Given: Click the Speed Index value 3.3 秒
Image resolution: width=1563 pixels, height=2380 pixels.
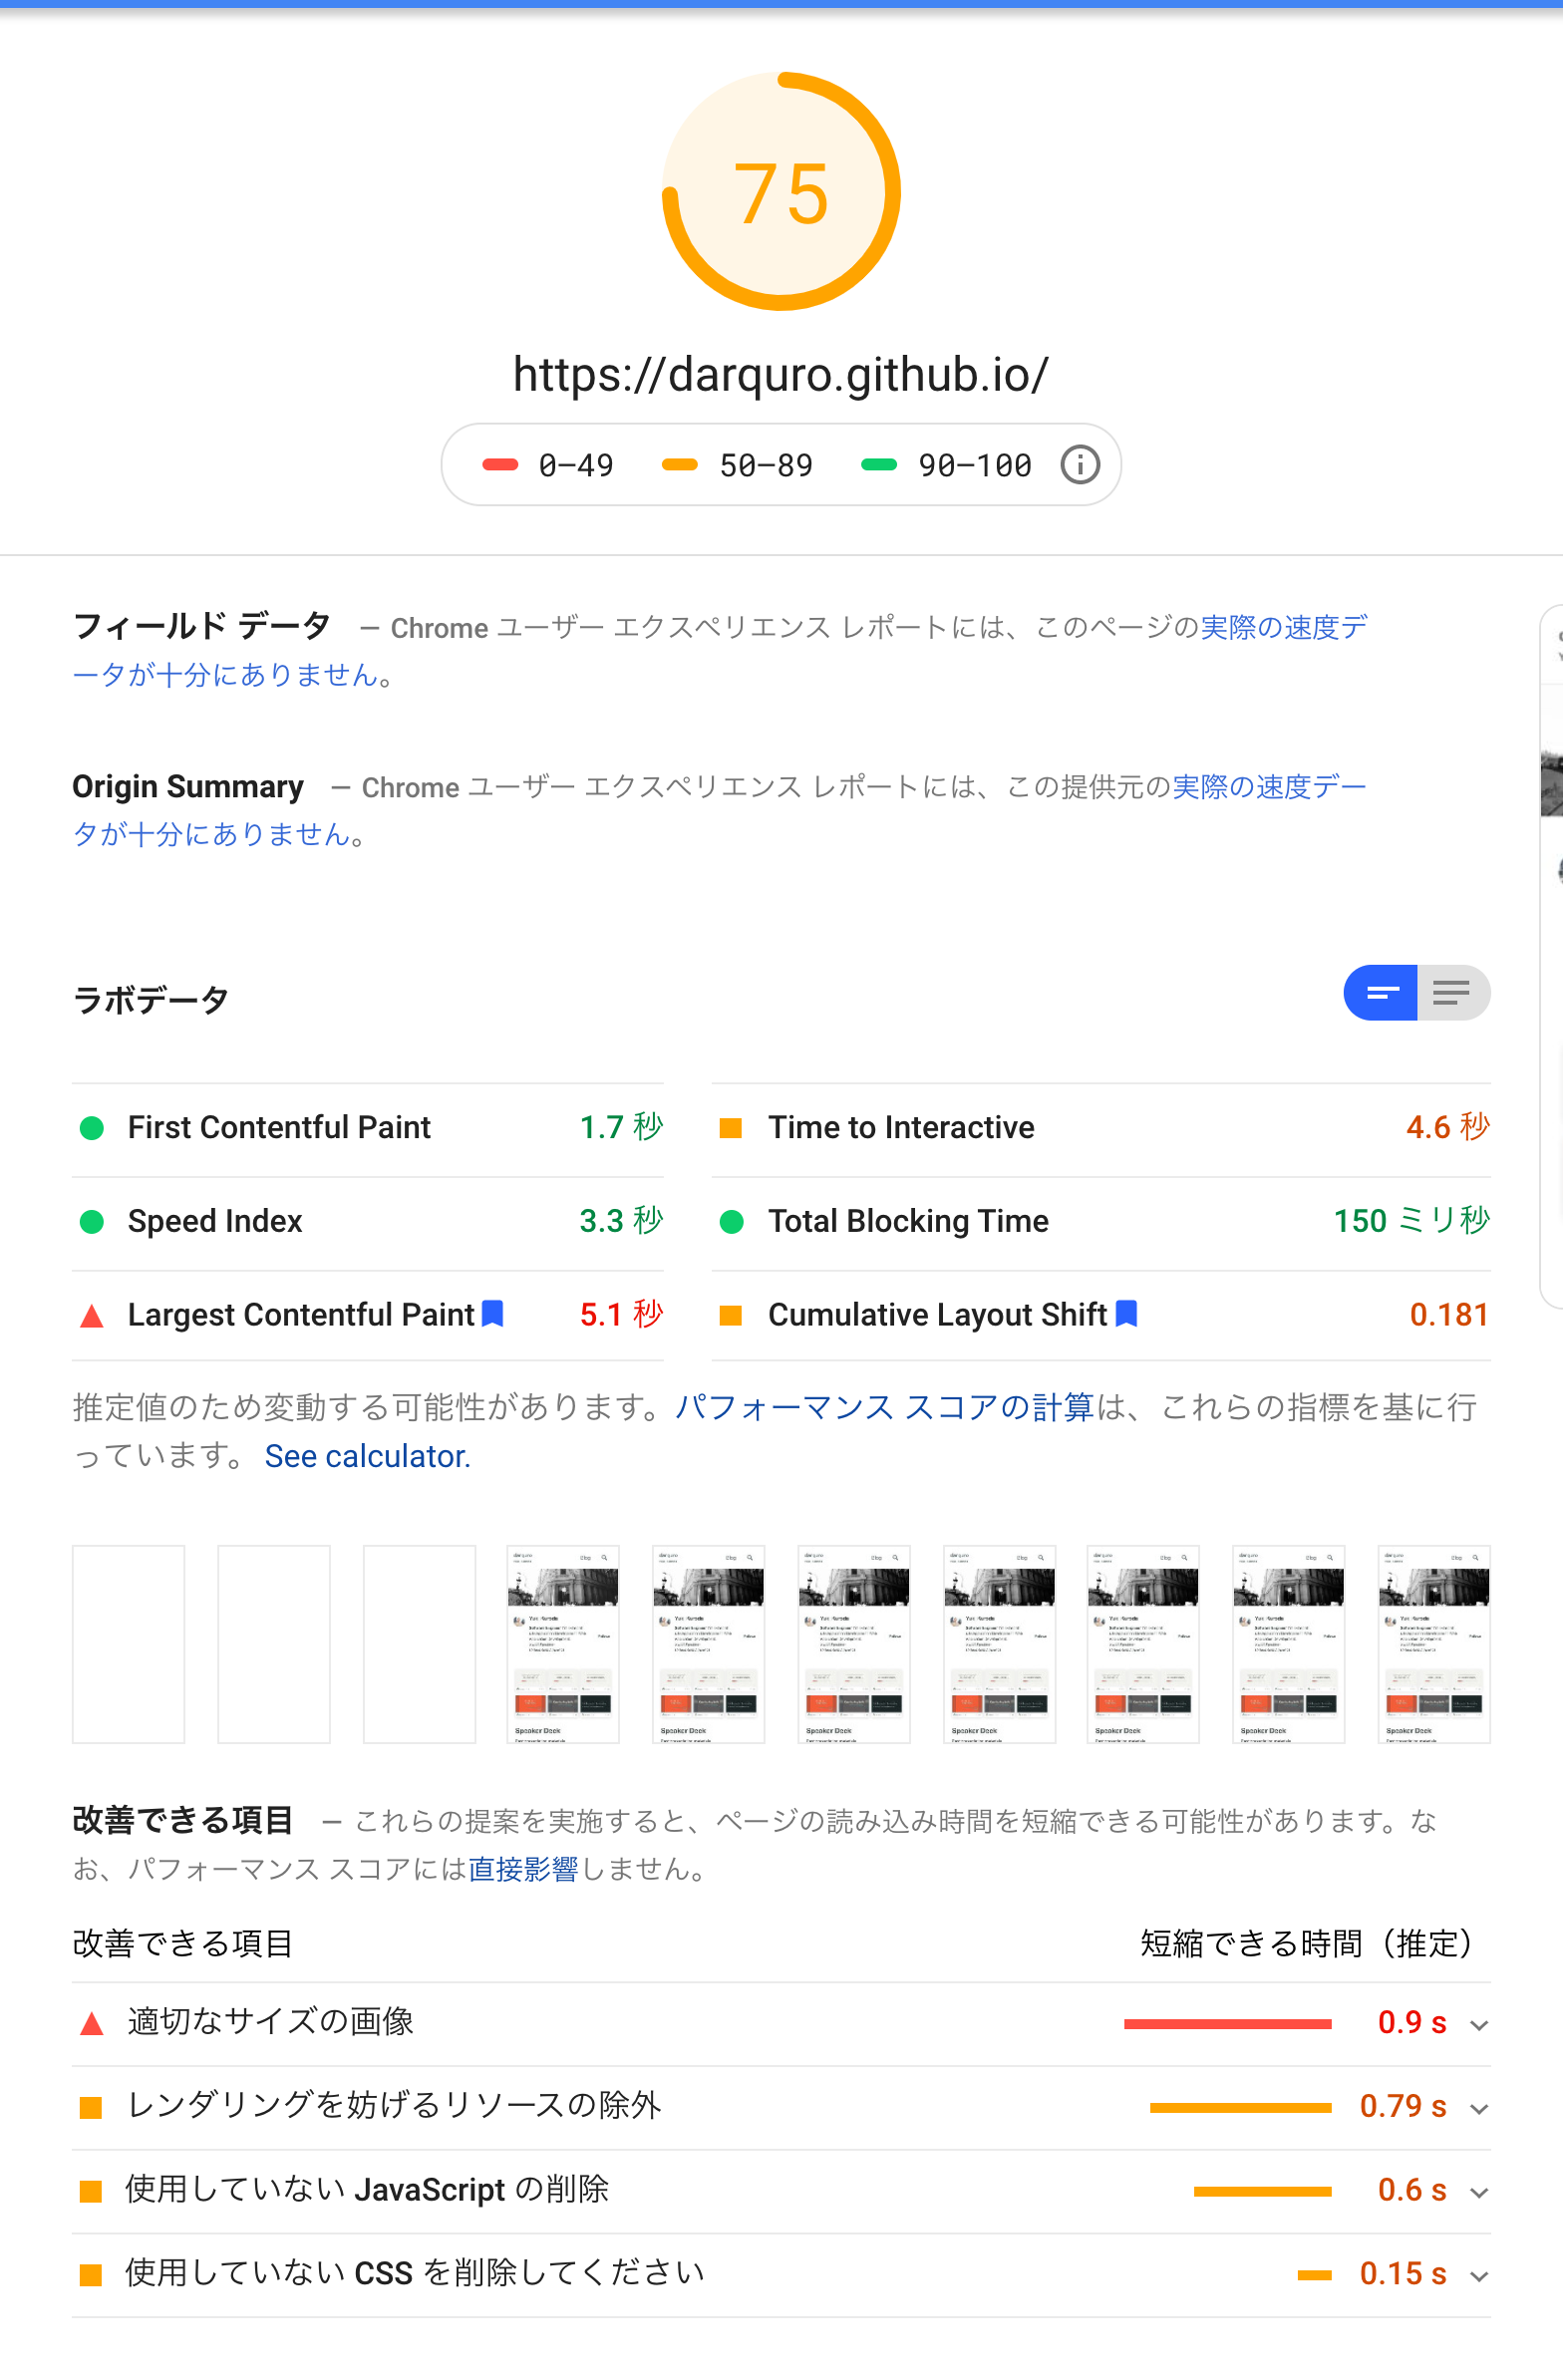Looking at the screenshot, I should [x=621, y=1220].
